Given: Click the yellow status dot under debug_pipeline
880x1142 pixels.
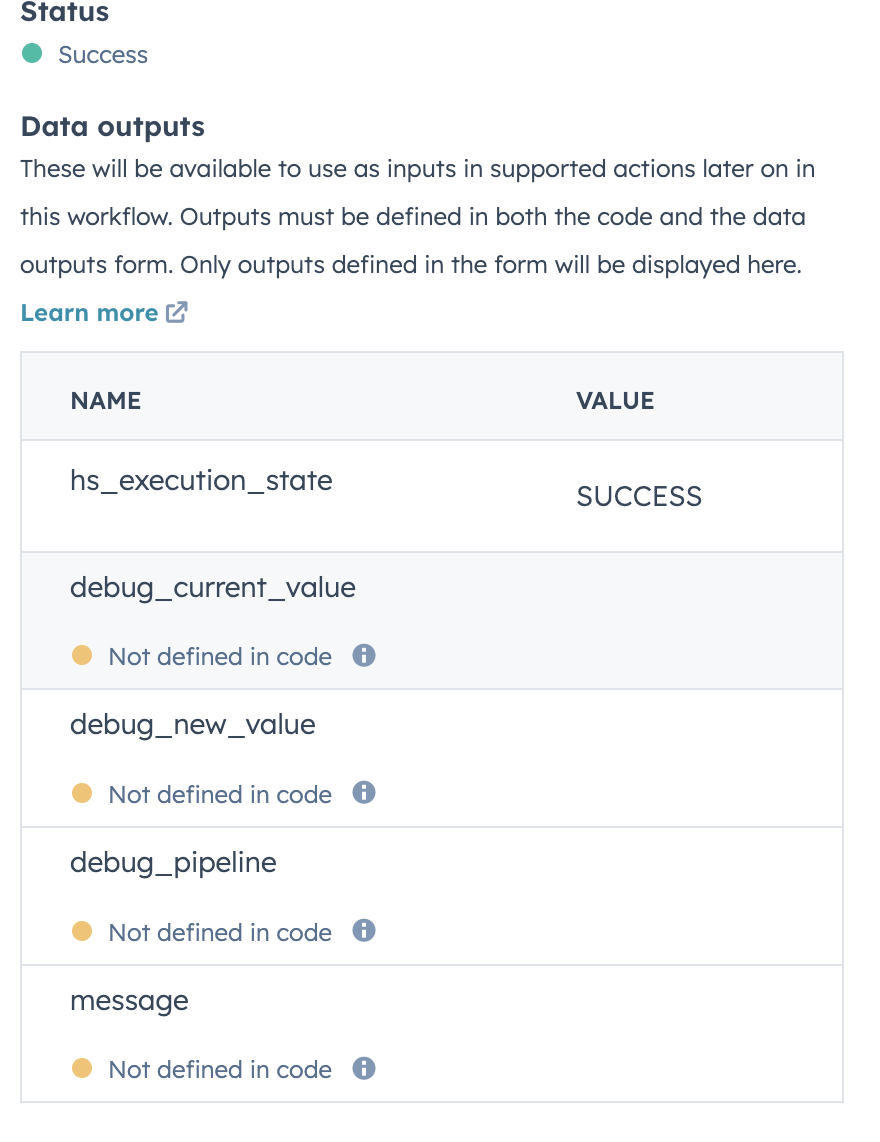Looking at the screenshot, I should [x=81, y=931].
